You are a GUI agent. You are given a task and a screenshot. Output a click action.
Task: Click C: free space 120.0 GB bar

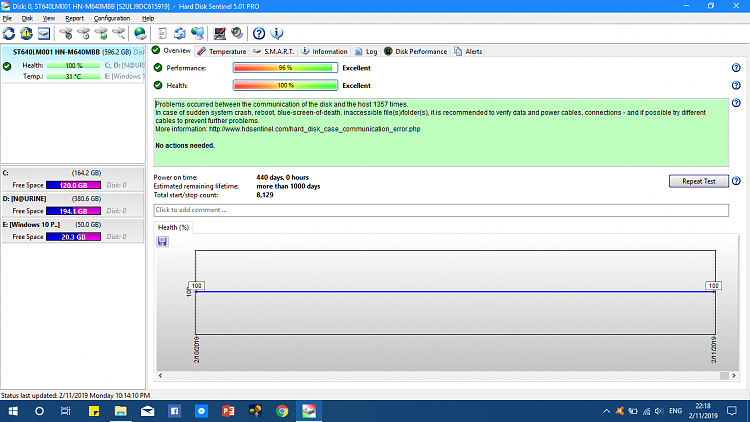point(73,185)
